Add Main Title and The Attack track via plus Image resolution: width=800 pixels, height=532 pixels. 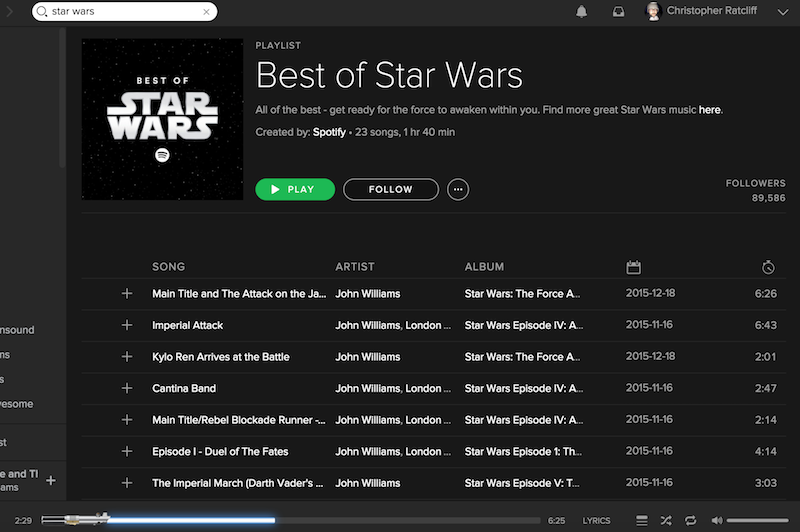click(127, 293)
